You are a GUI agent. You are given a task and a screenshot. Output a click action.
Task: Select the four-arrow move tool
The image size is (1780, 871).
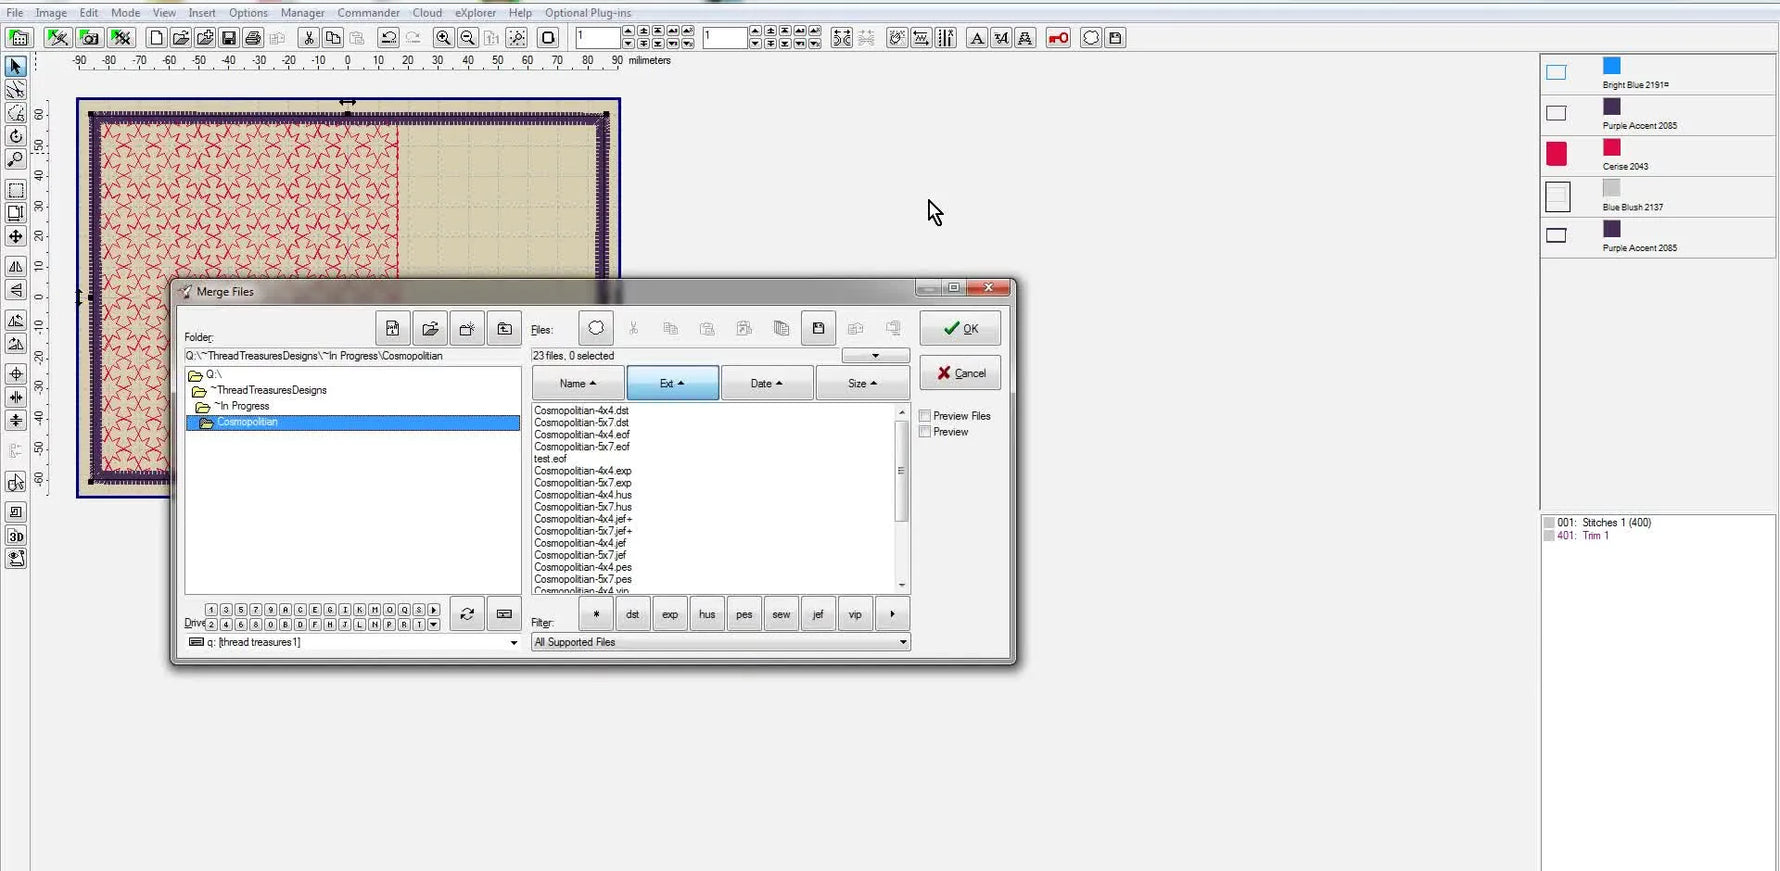tap(15, 237)
